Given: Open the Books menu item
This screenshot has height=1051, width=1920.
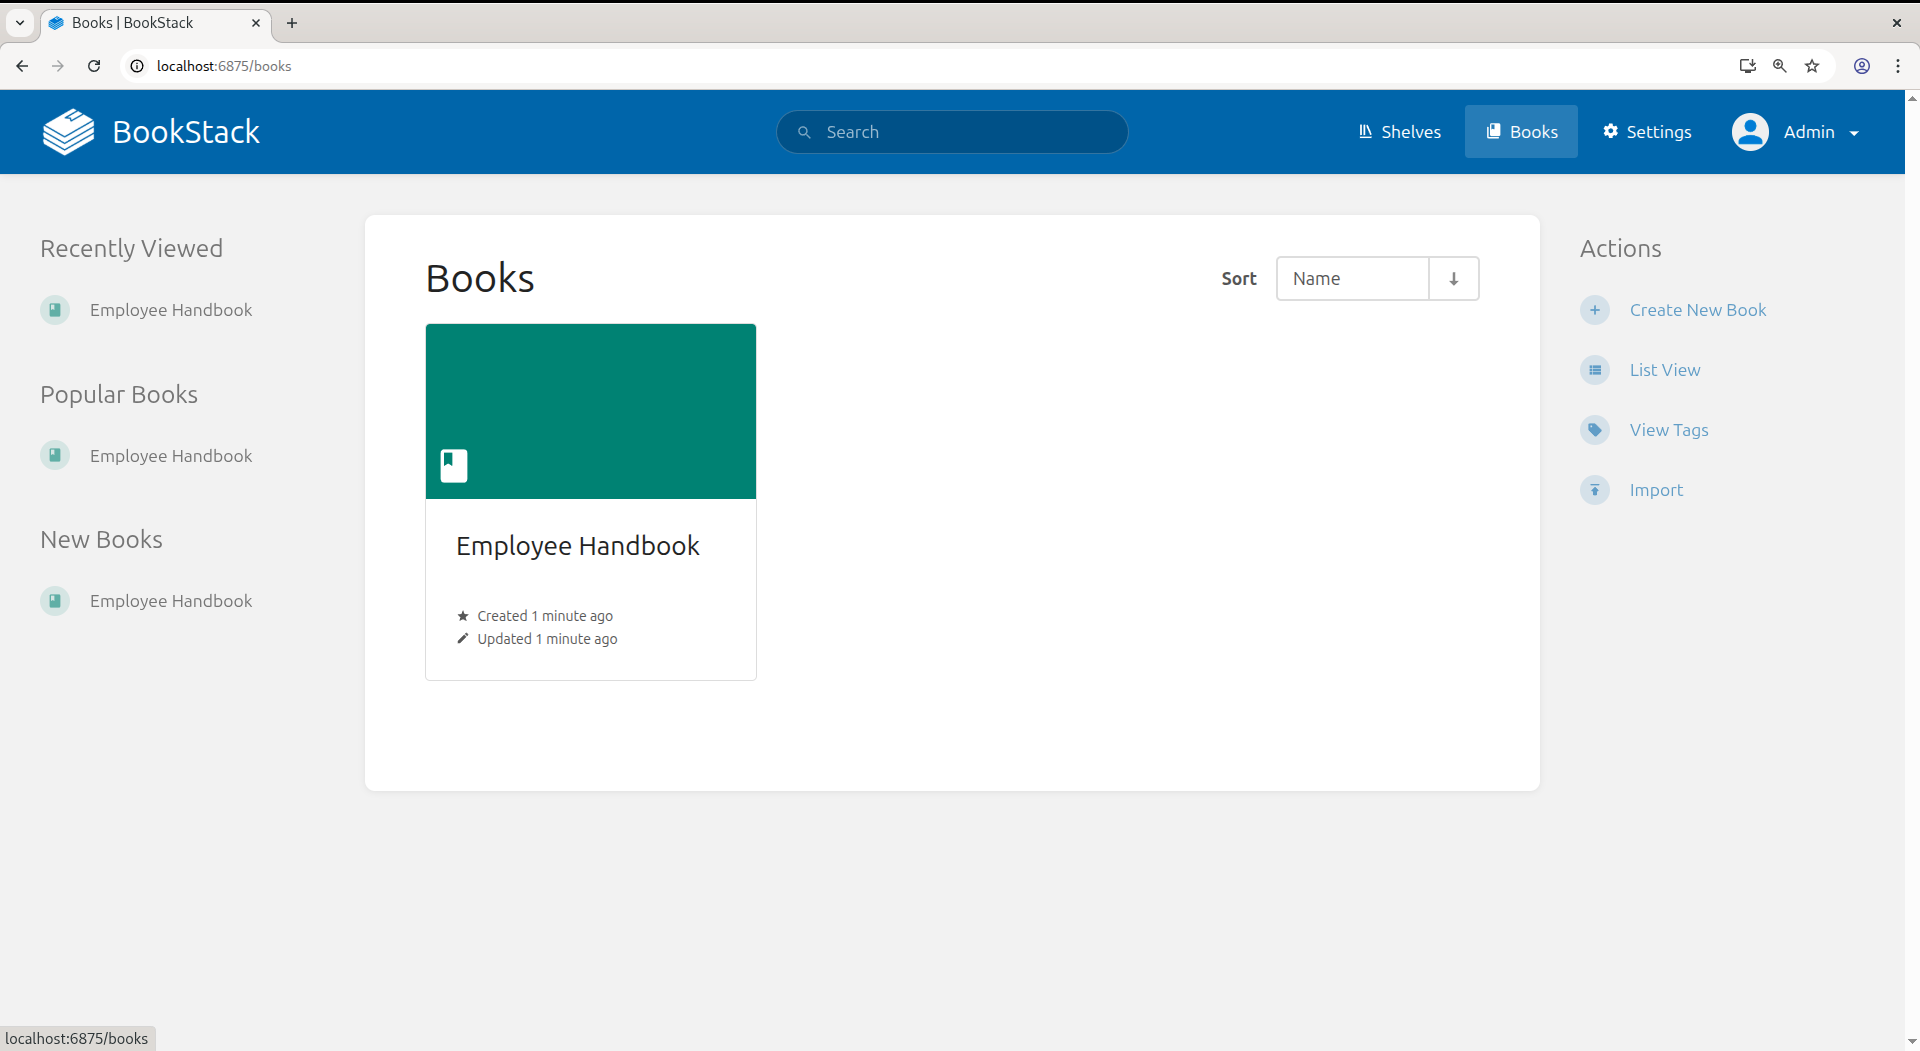Looking at the screenshot, I should tap(1521, 132).
